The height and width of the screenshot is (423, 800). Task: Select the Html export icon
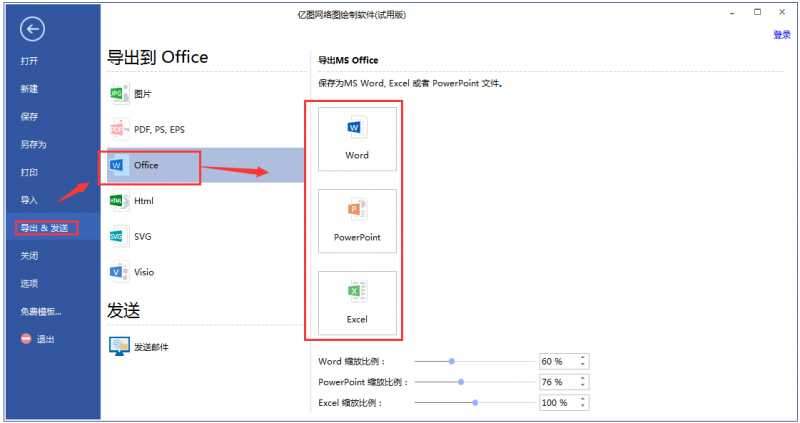119,201
